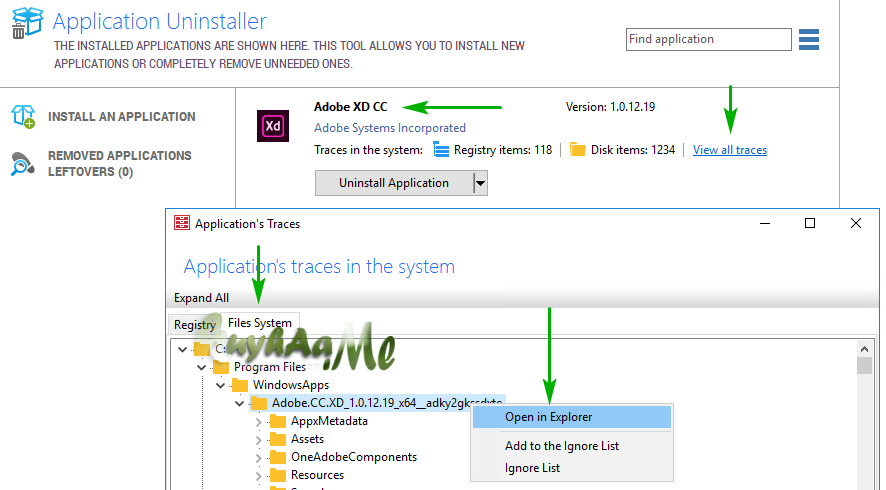Collapse the Adobe.CC.XD folder node
This screenshot has height=490, width=886.
click(x=240, y=404)
